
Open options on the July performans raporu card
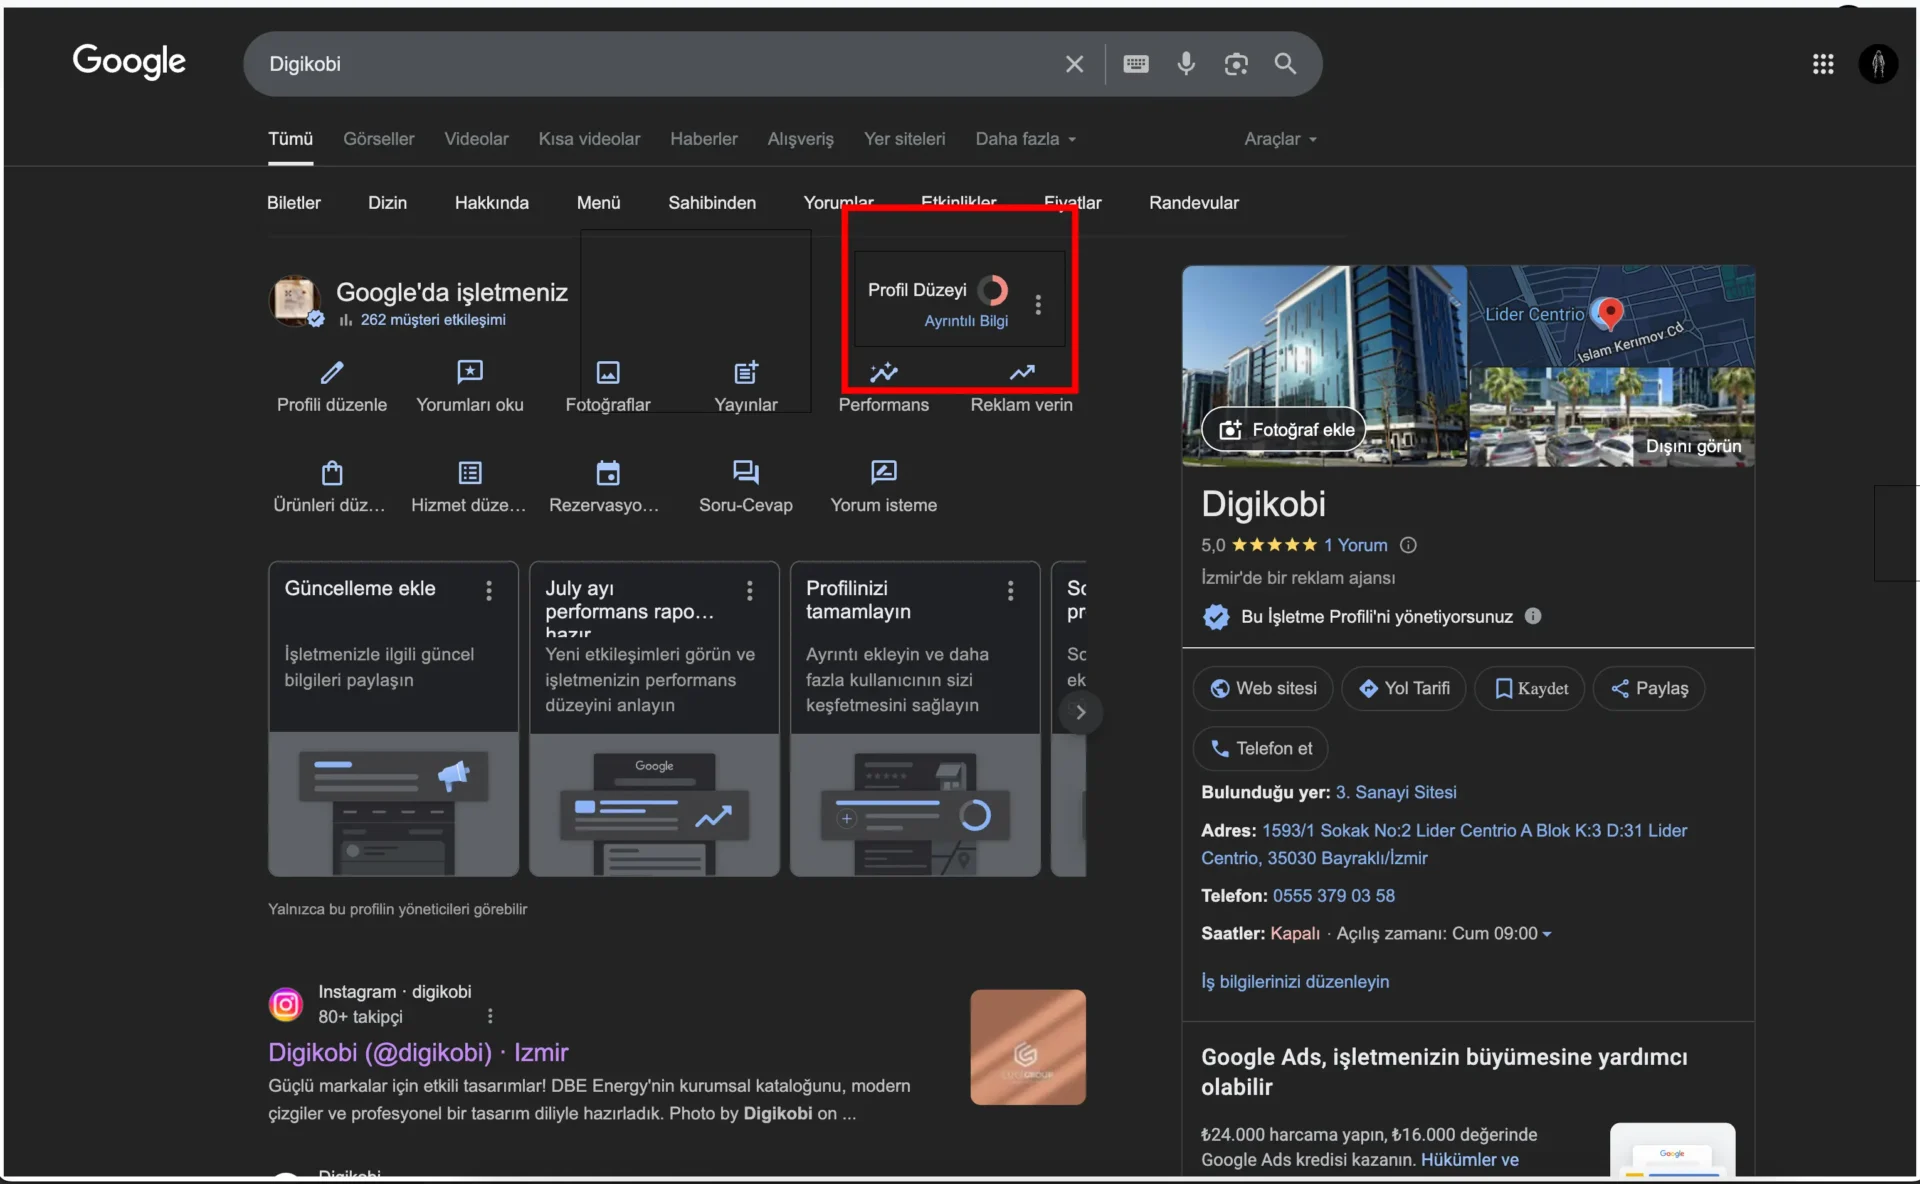pyautogui.click(x=750, y=591)
